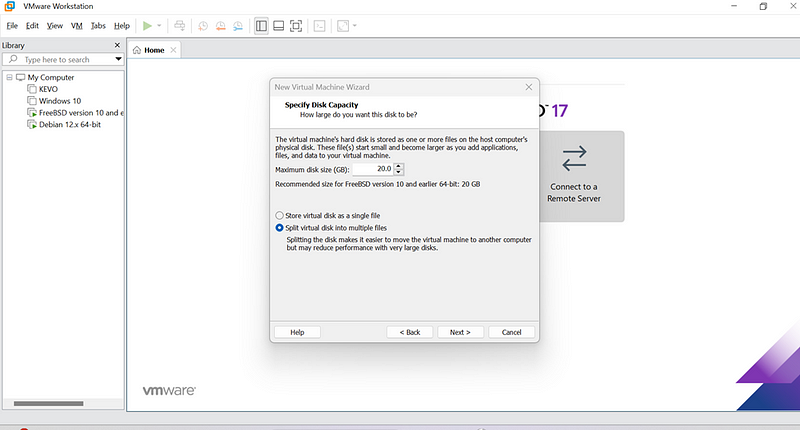Open the Tabs menu

click(98, 26)
